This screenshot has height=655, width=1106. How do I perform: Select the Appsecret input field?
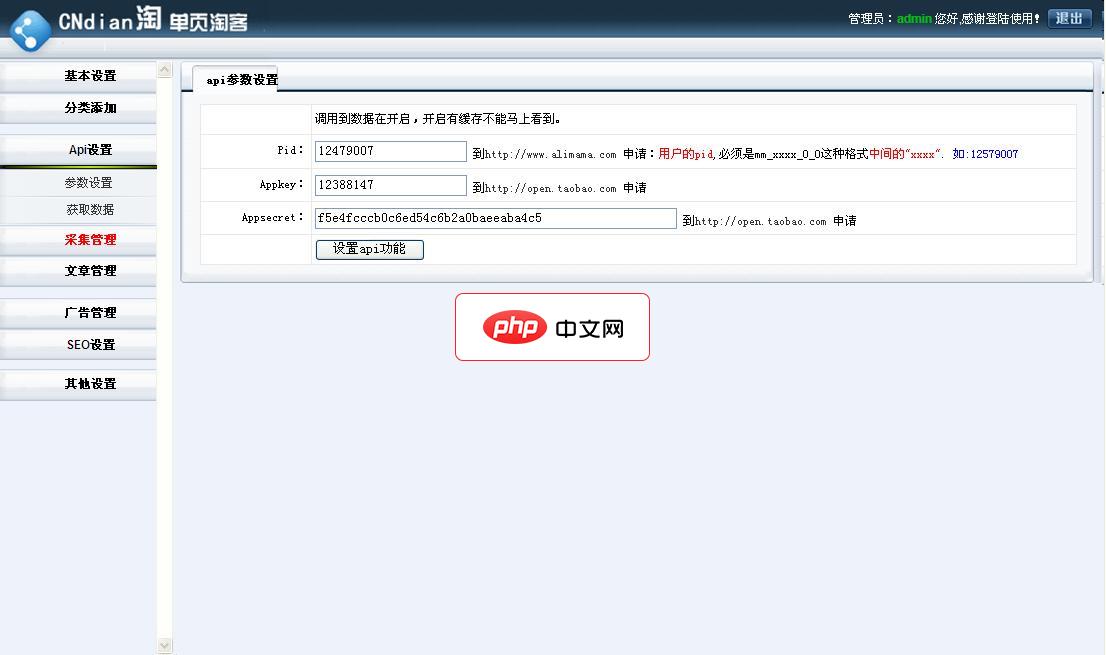[495, 218]
